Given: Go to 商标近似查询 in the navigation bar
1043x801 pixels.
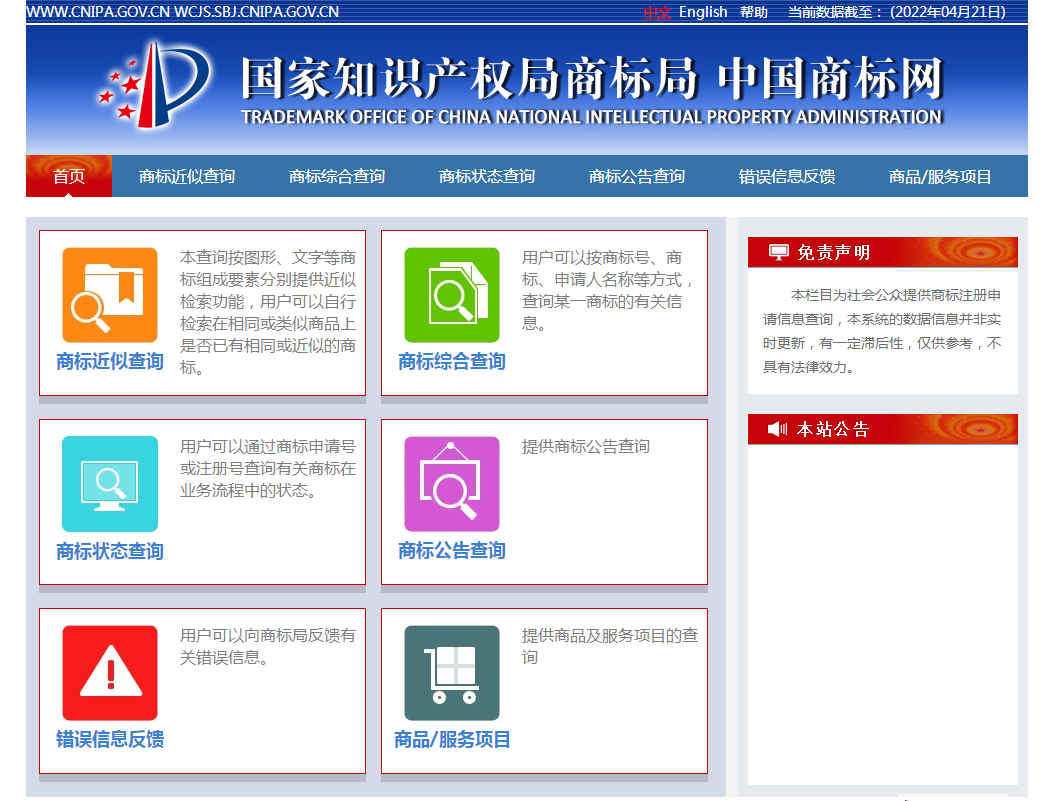Looking at the screenshot, I should [187, 176].
